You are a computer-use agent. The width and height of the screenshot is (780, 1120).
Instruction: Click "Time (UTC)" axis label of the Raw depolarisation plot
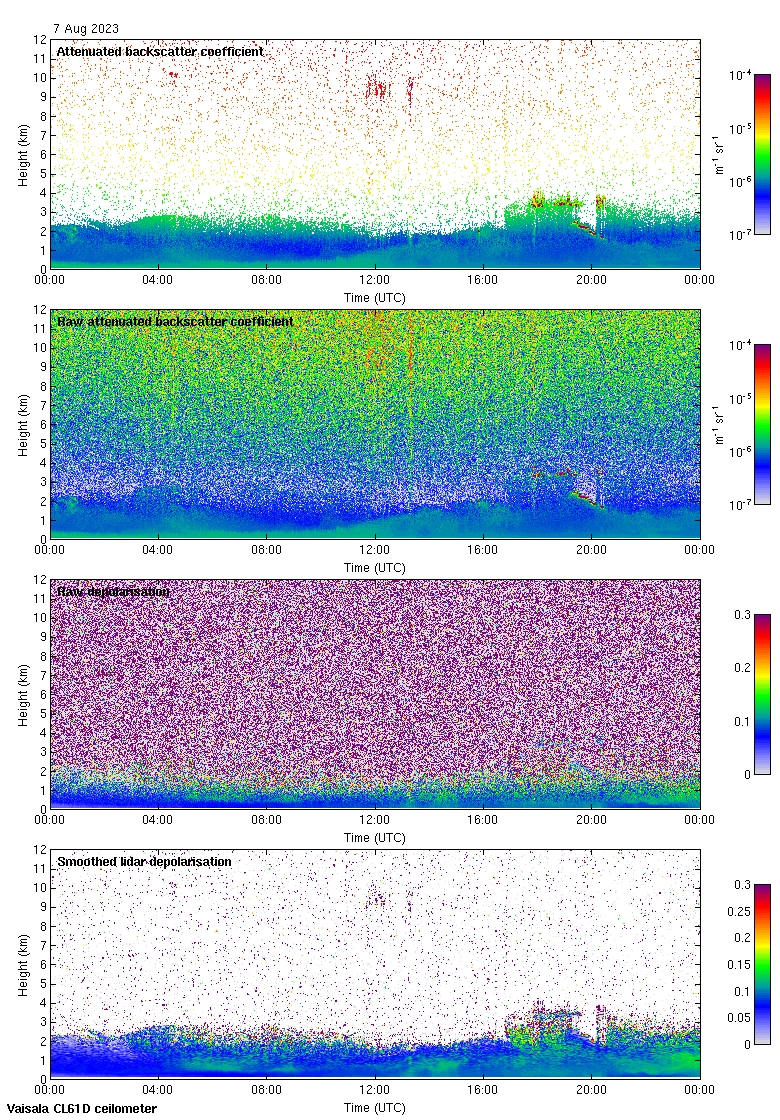tap(374, 838)
